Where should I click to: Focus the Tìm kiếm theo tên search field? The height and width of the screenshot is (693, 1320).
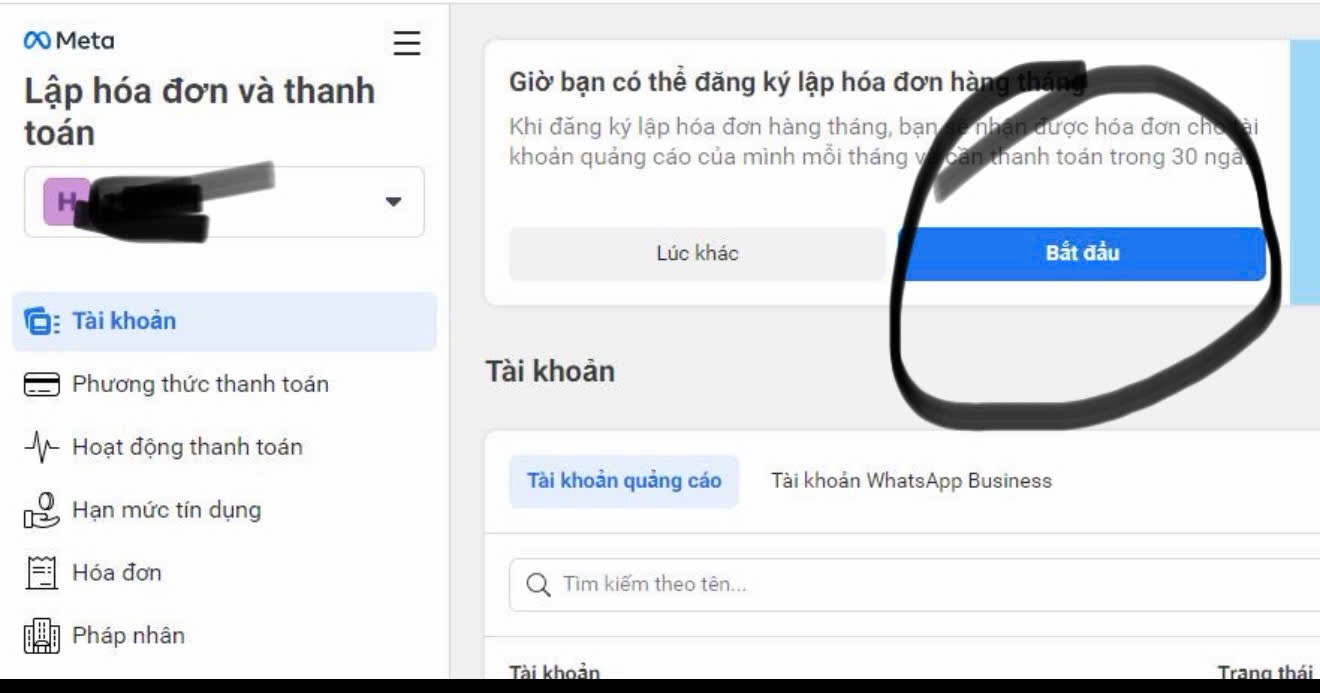coord(914,585)
